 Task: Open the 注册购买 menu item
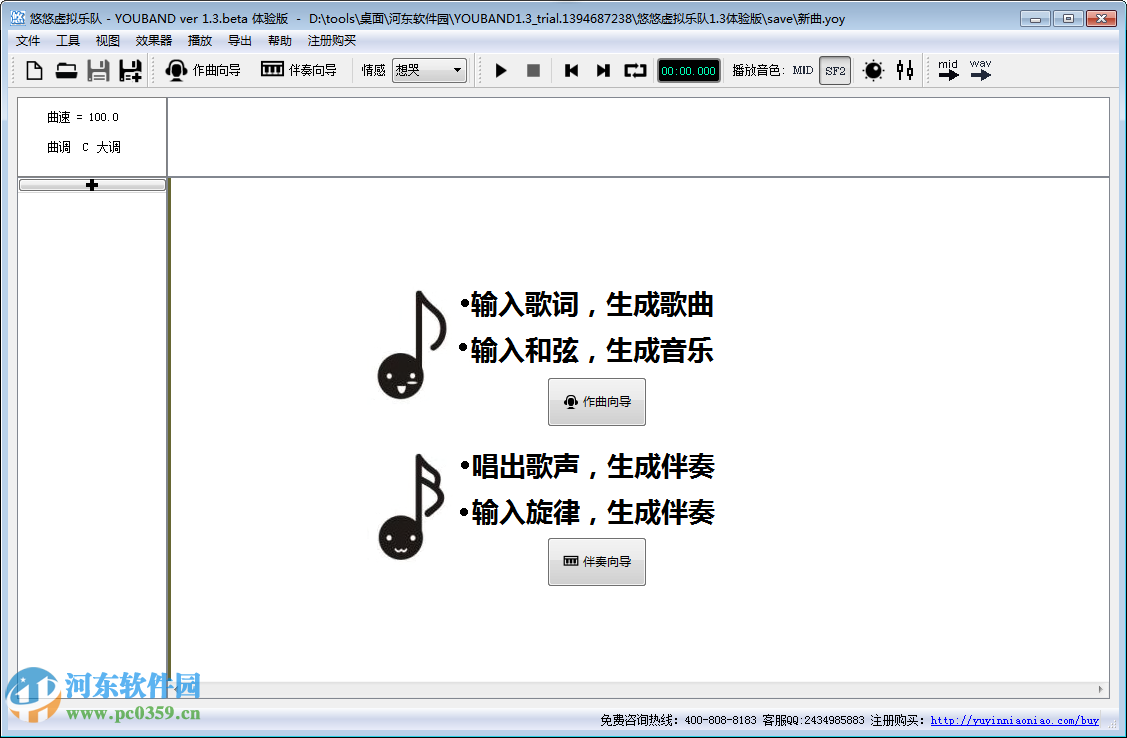click(331, 40)
